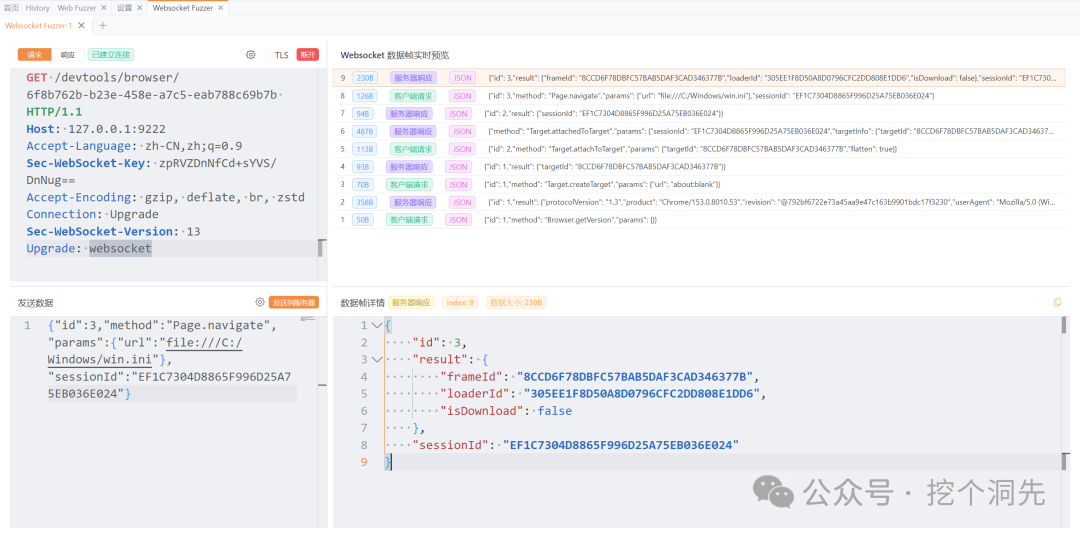Collapse the "result" object at line 3
Viewport: 1080px width, 536px height.
(376, 359)
